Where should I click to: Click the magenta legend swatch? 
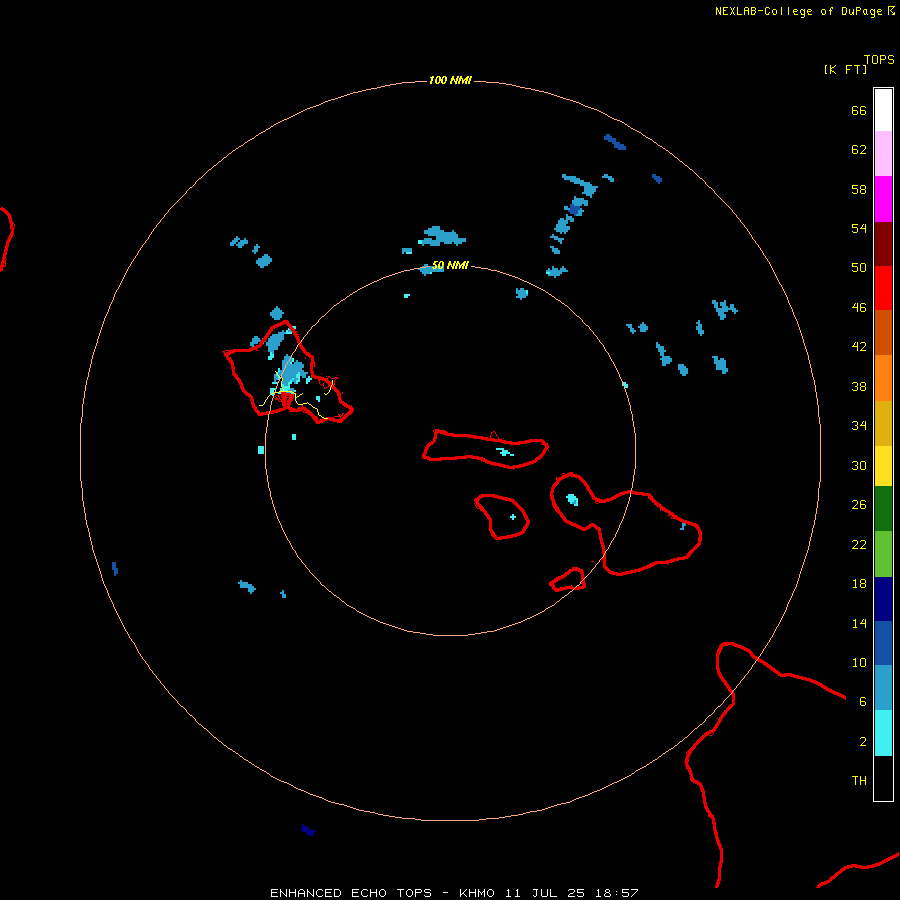coord(883,199)
